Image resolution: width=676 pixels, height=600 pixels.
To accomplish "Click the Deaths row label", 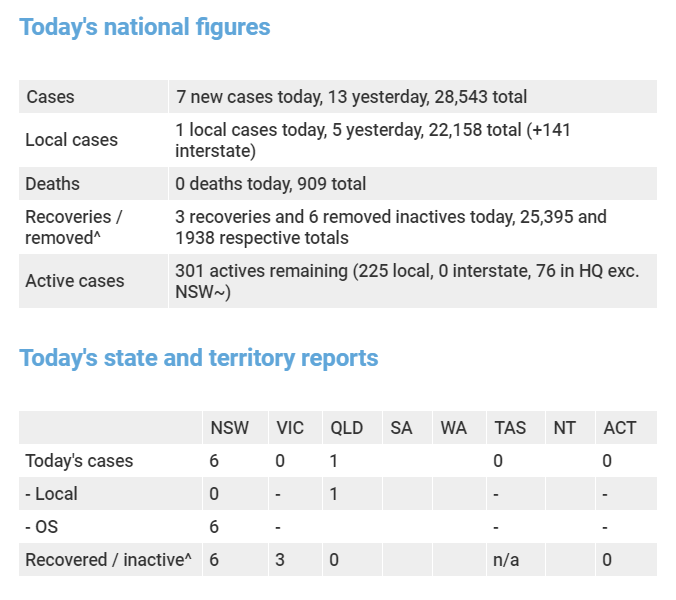I will pos(54,184).
